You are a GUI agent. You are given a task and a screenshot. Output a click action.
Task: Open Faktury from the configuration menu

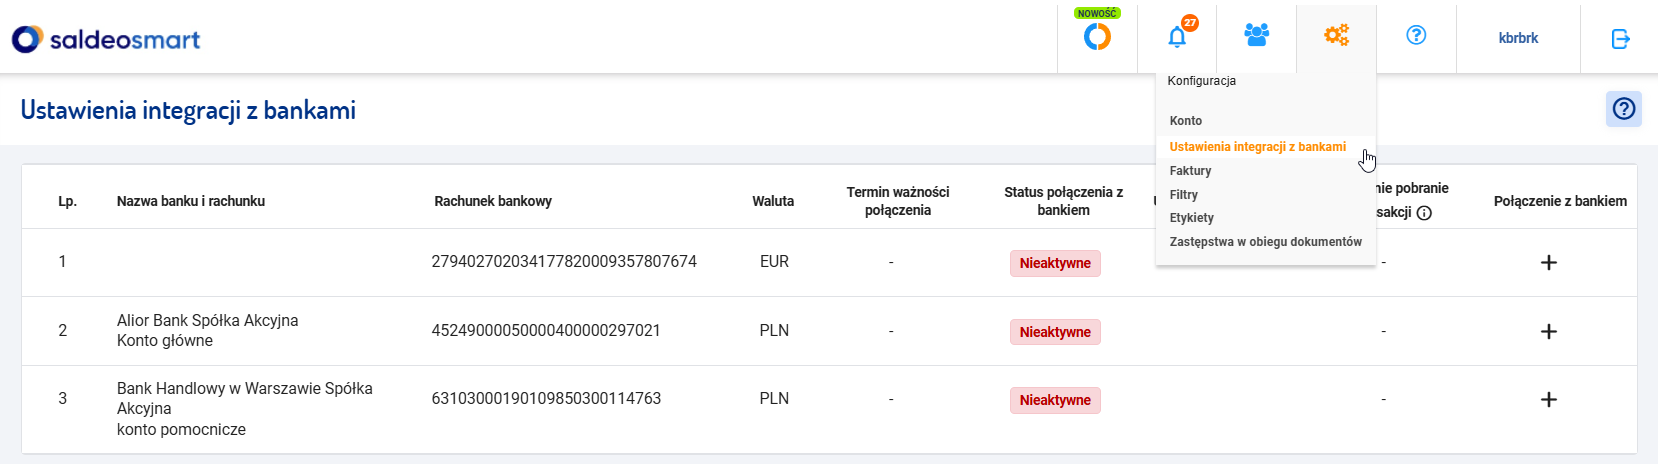1190,171
